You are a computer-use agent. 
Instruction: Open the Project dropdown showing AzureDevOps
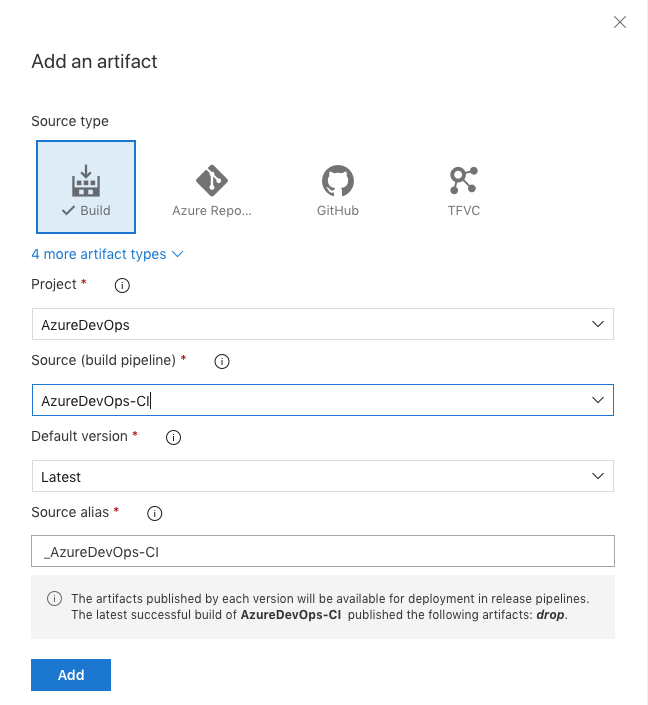pyautogui.click(x=322, y=324)
